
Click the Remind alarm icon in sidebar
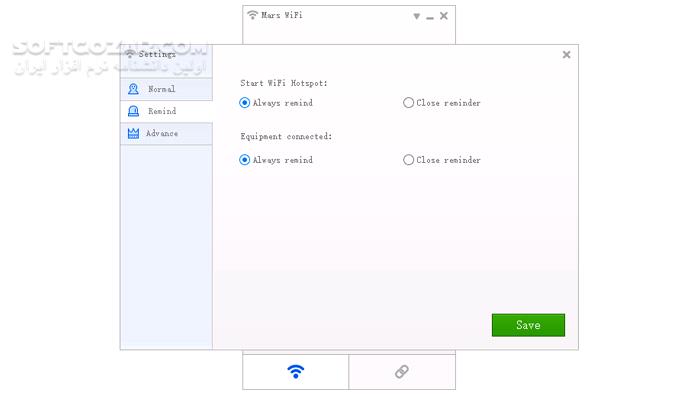coord(133,111)
